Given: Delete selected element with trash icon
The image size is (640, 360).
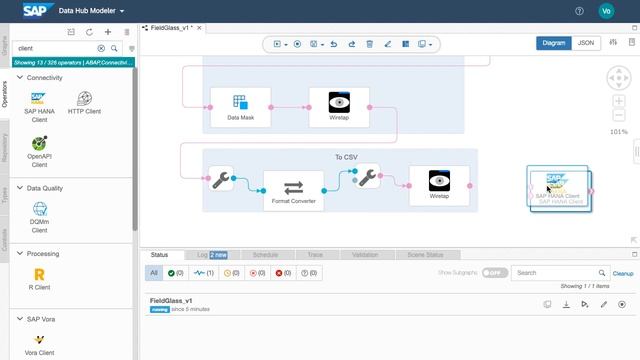Looking at the screenshot, I should tap(369, 44).
